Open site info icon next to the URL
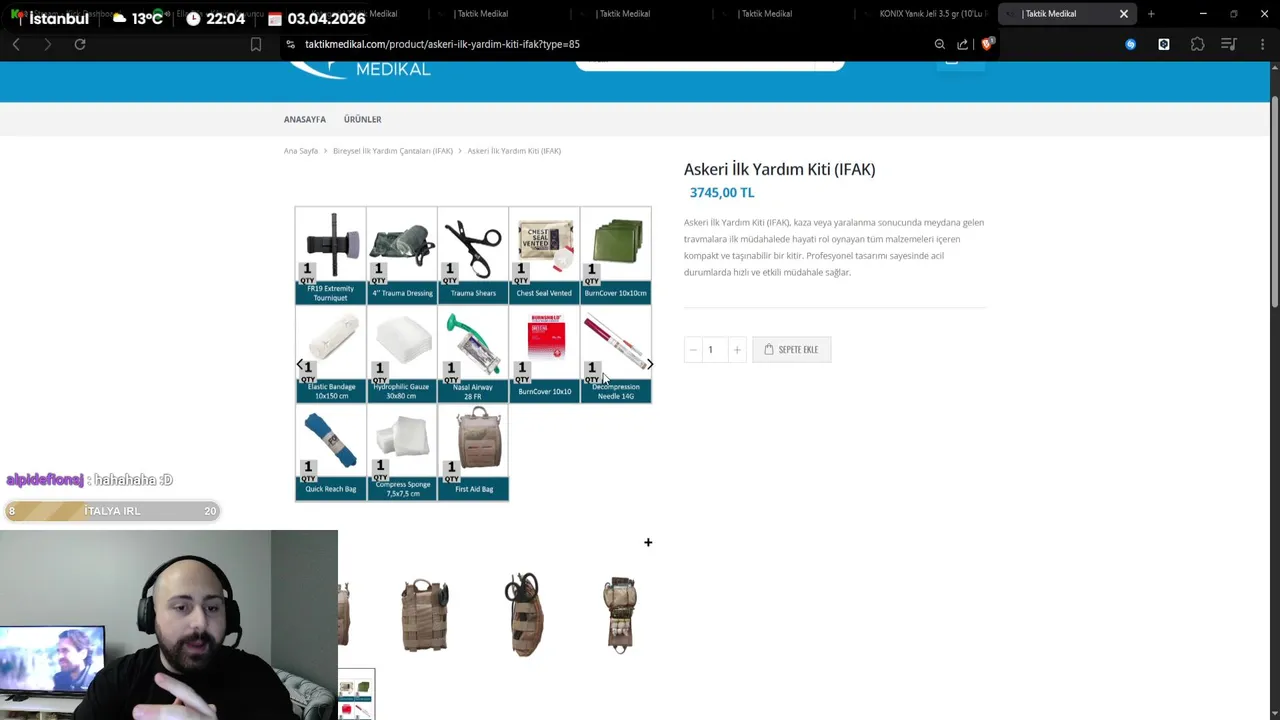Viewport: 1280px width, 720px height. tap(290, 44)
